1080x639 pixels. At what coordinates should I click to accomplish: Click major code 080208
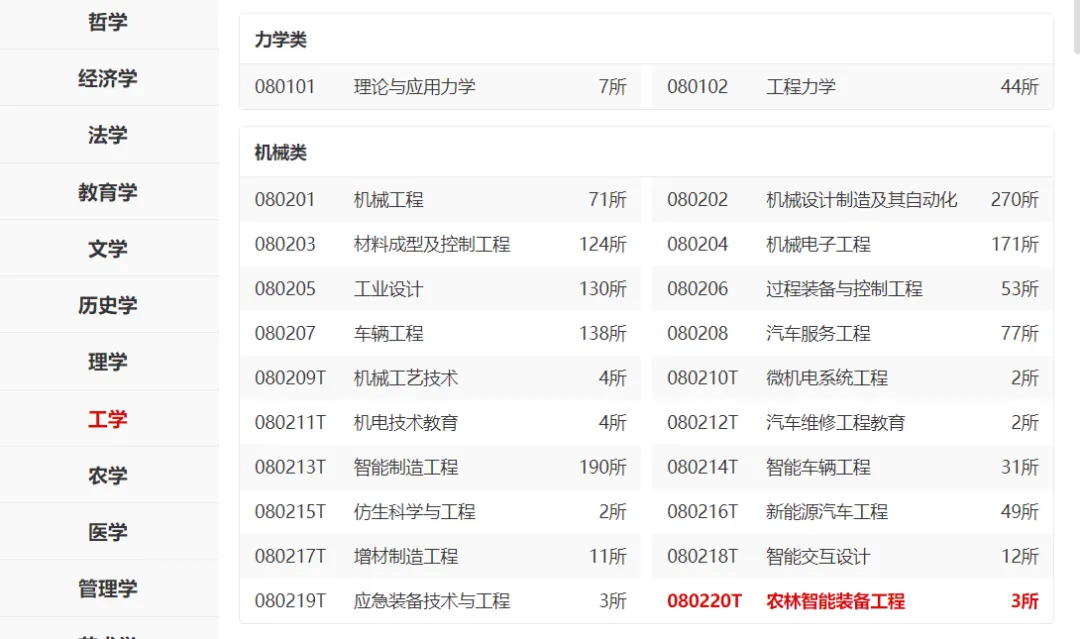click(697, 334)
